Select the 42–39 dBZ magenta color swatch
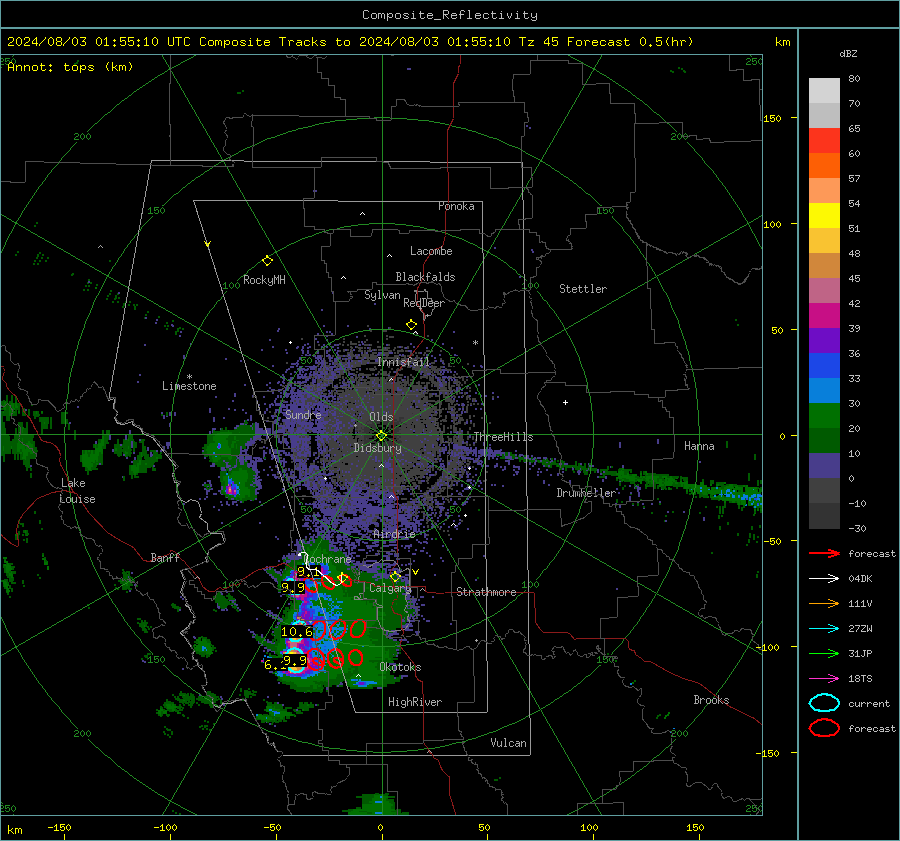The image size is (900, 841). click(x=824, y=315)
